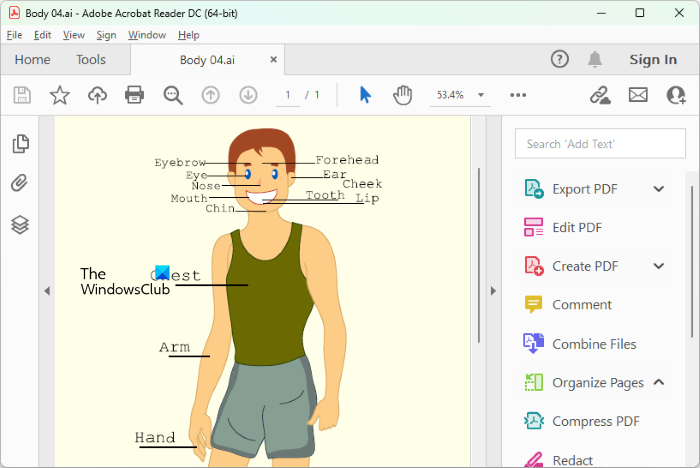The image size is (700, 468).
Task: Send file by email envelope icon
Action: (638, 95)
